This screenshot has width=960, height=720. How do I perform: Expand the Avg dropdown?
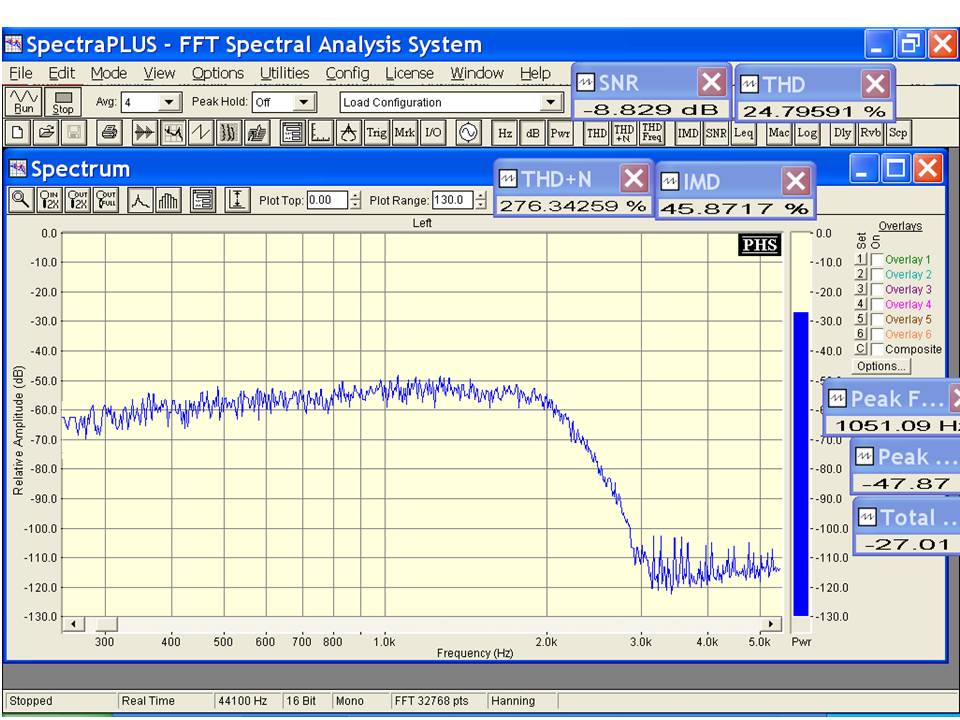point(170,102)
